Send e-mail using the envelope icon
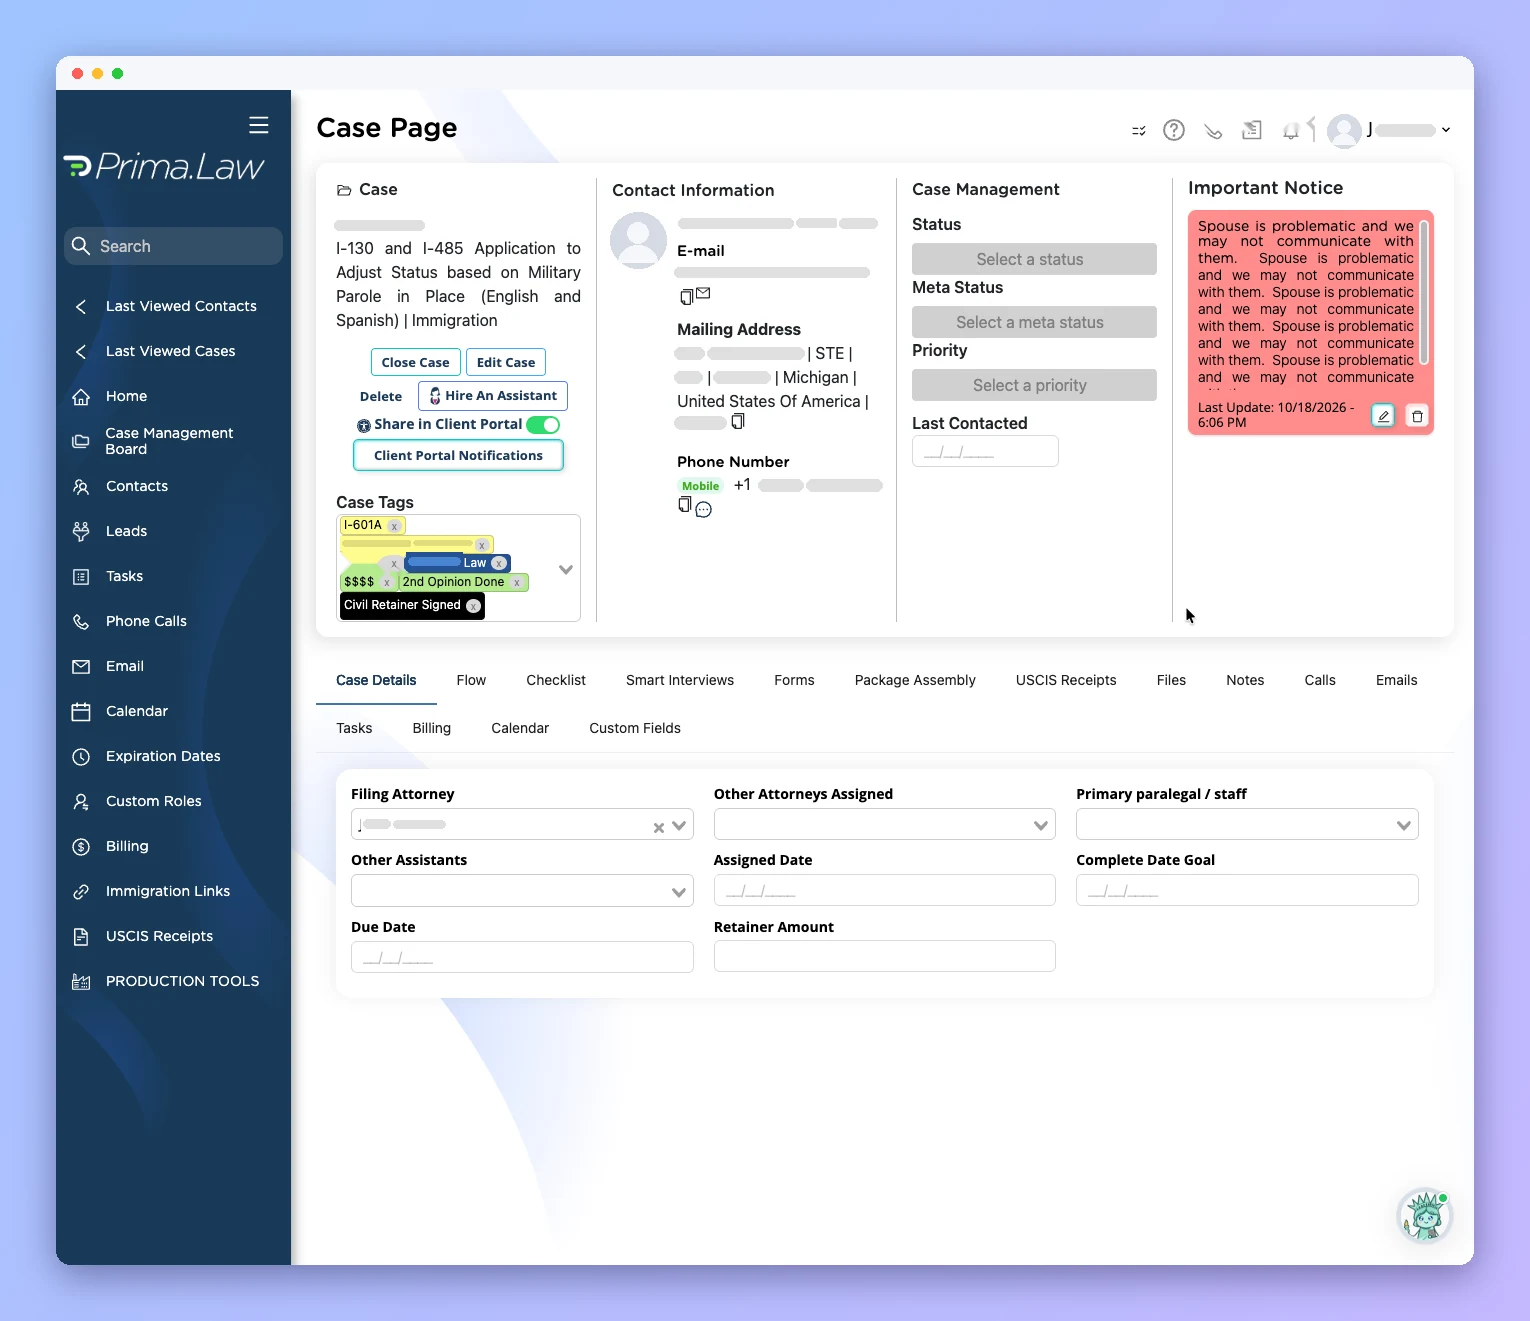 coord(703,293)
